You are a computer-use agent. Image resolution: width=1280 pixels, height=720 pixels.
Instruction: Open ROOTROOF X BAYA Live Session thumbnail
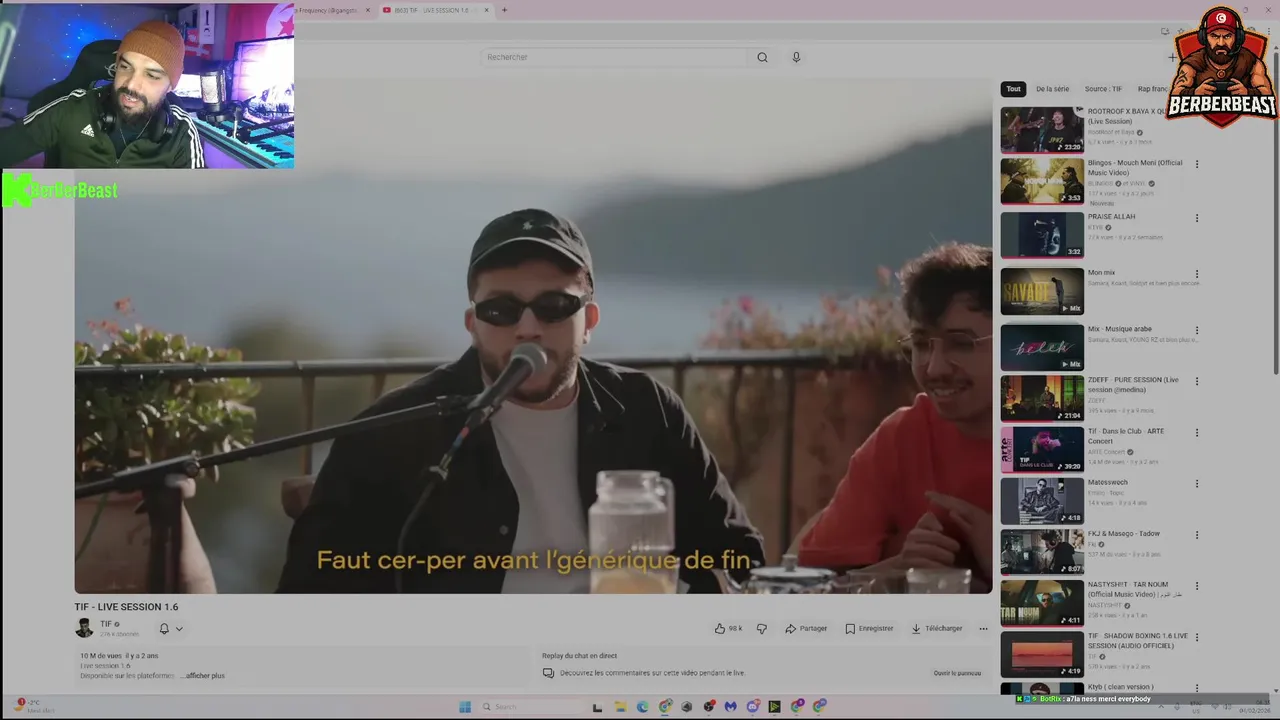[x=1042, y=130]
